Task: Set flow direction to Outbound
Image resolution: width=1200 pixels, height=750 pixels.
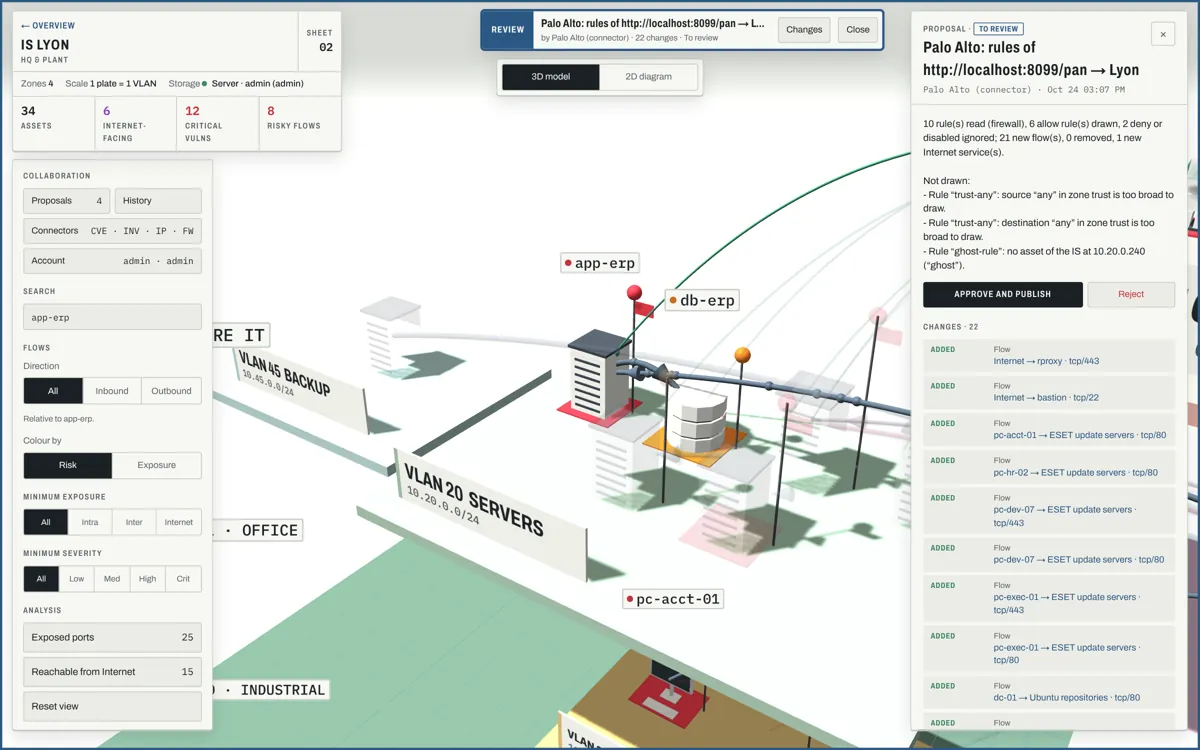Action: tap(171, 391)
